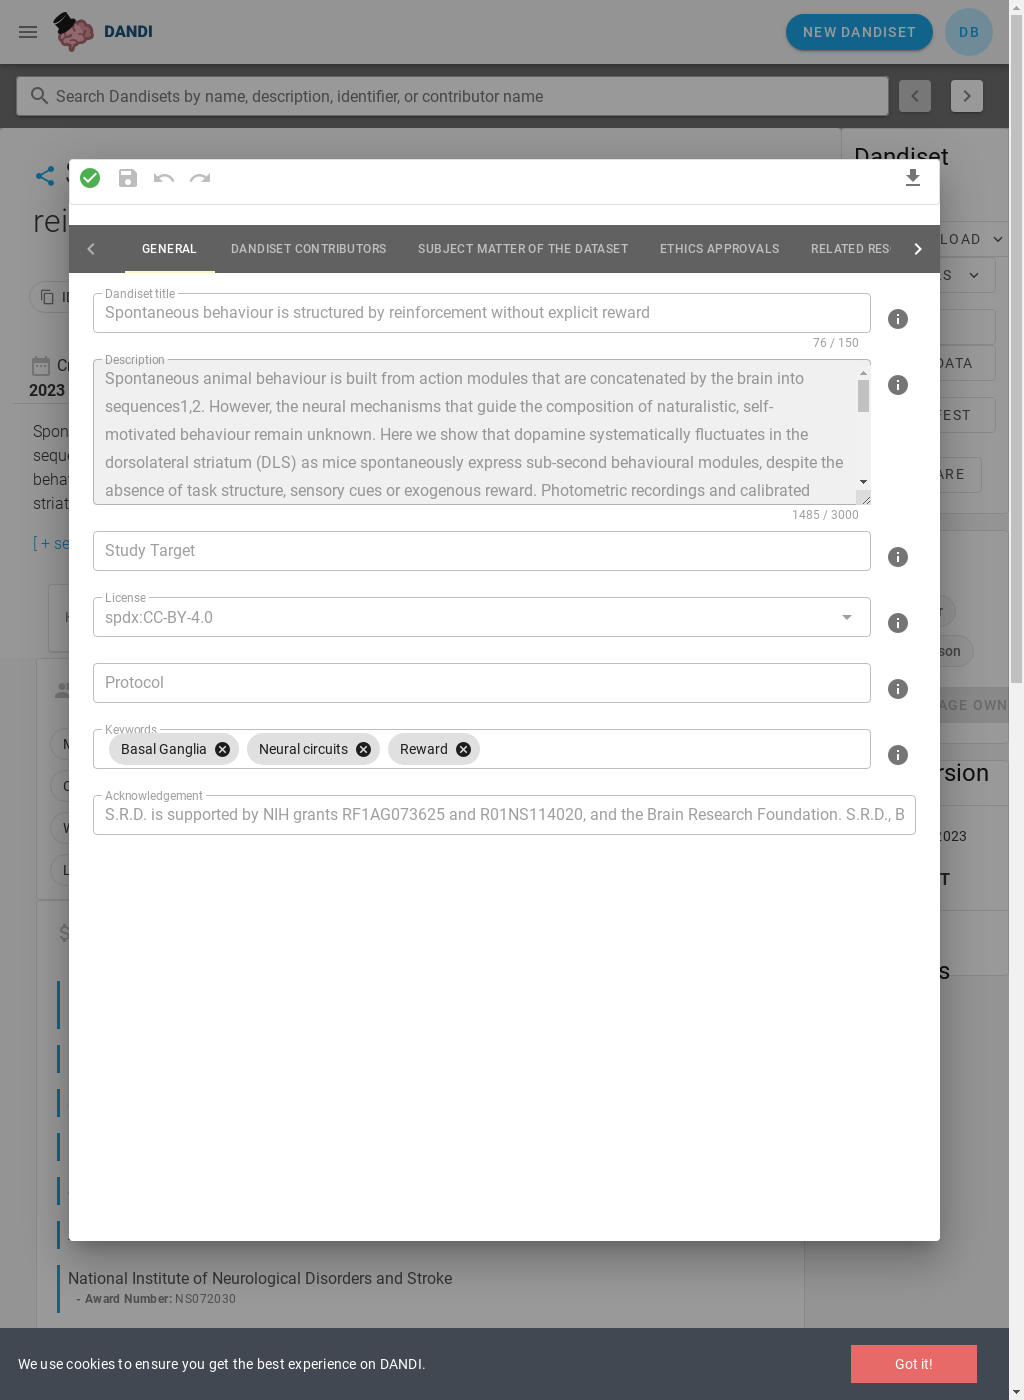1024x1400 pixels.
Task: Open Subject Matter of the Dataset tab
Action: [523, 249]
